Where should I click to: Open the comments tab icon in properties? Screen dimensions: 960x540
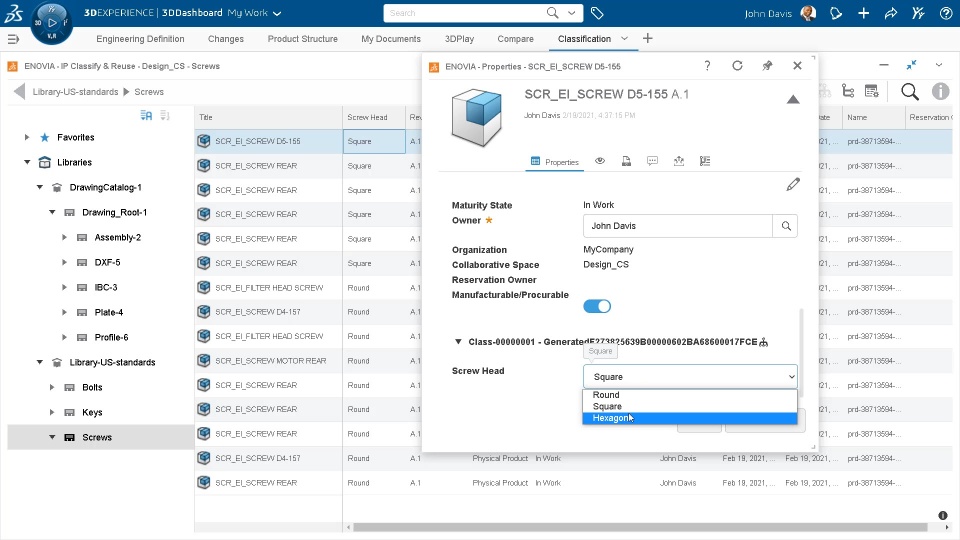(x=652, y=161)
